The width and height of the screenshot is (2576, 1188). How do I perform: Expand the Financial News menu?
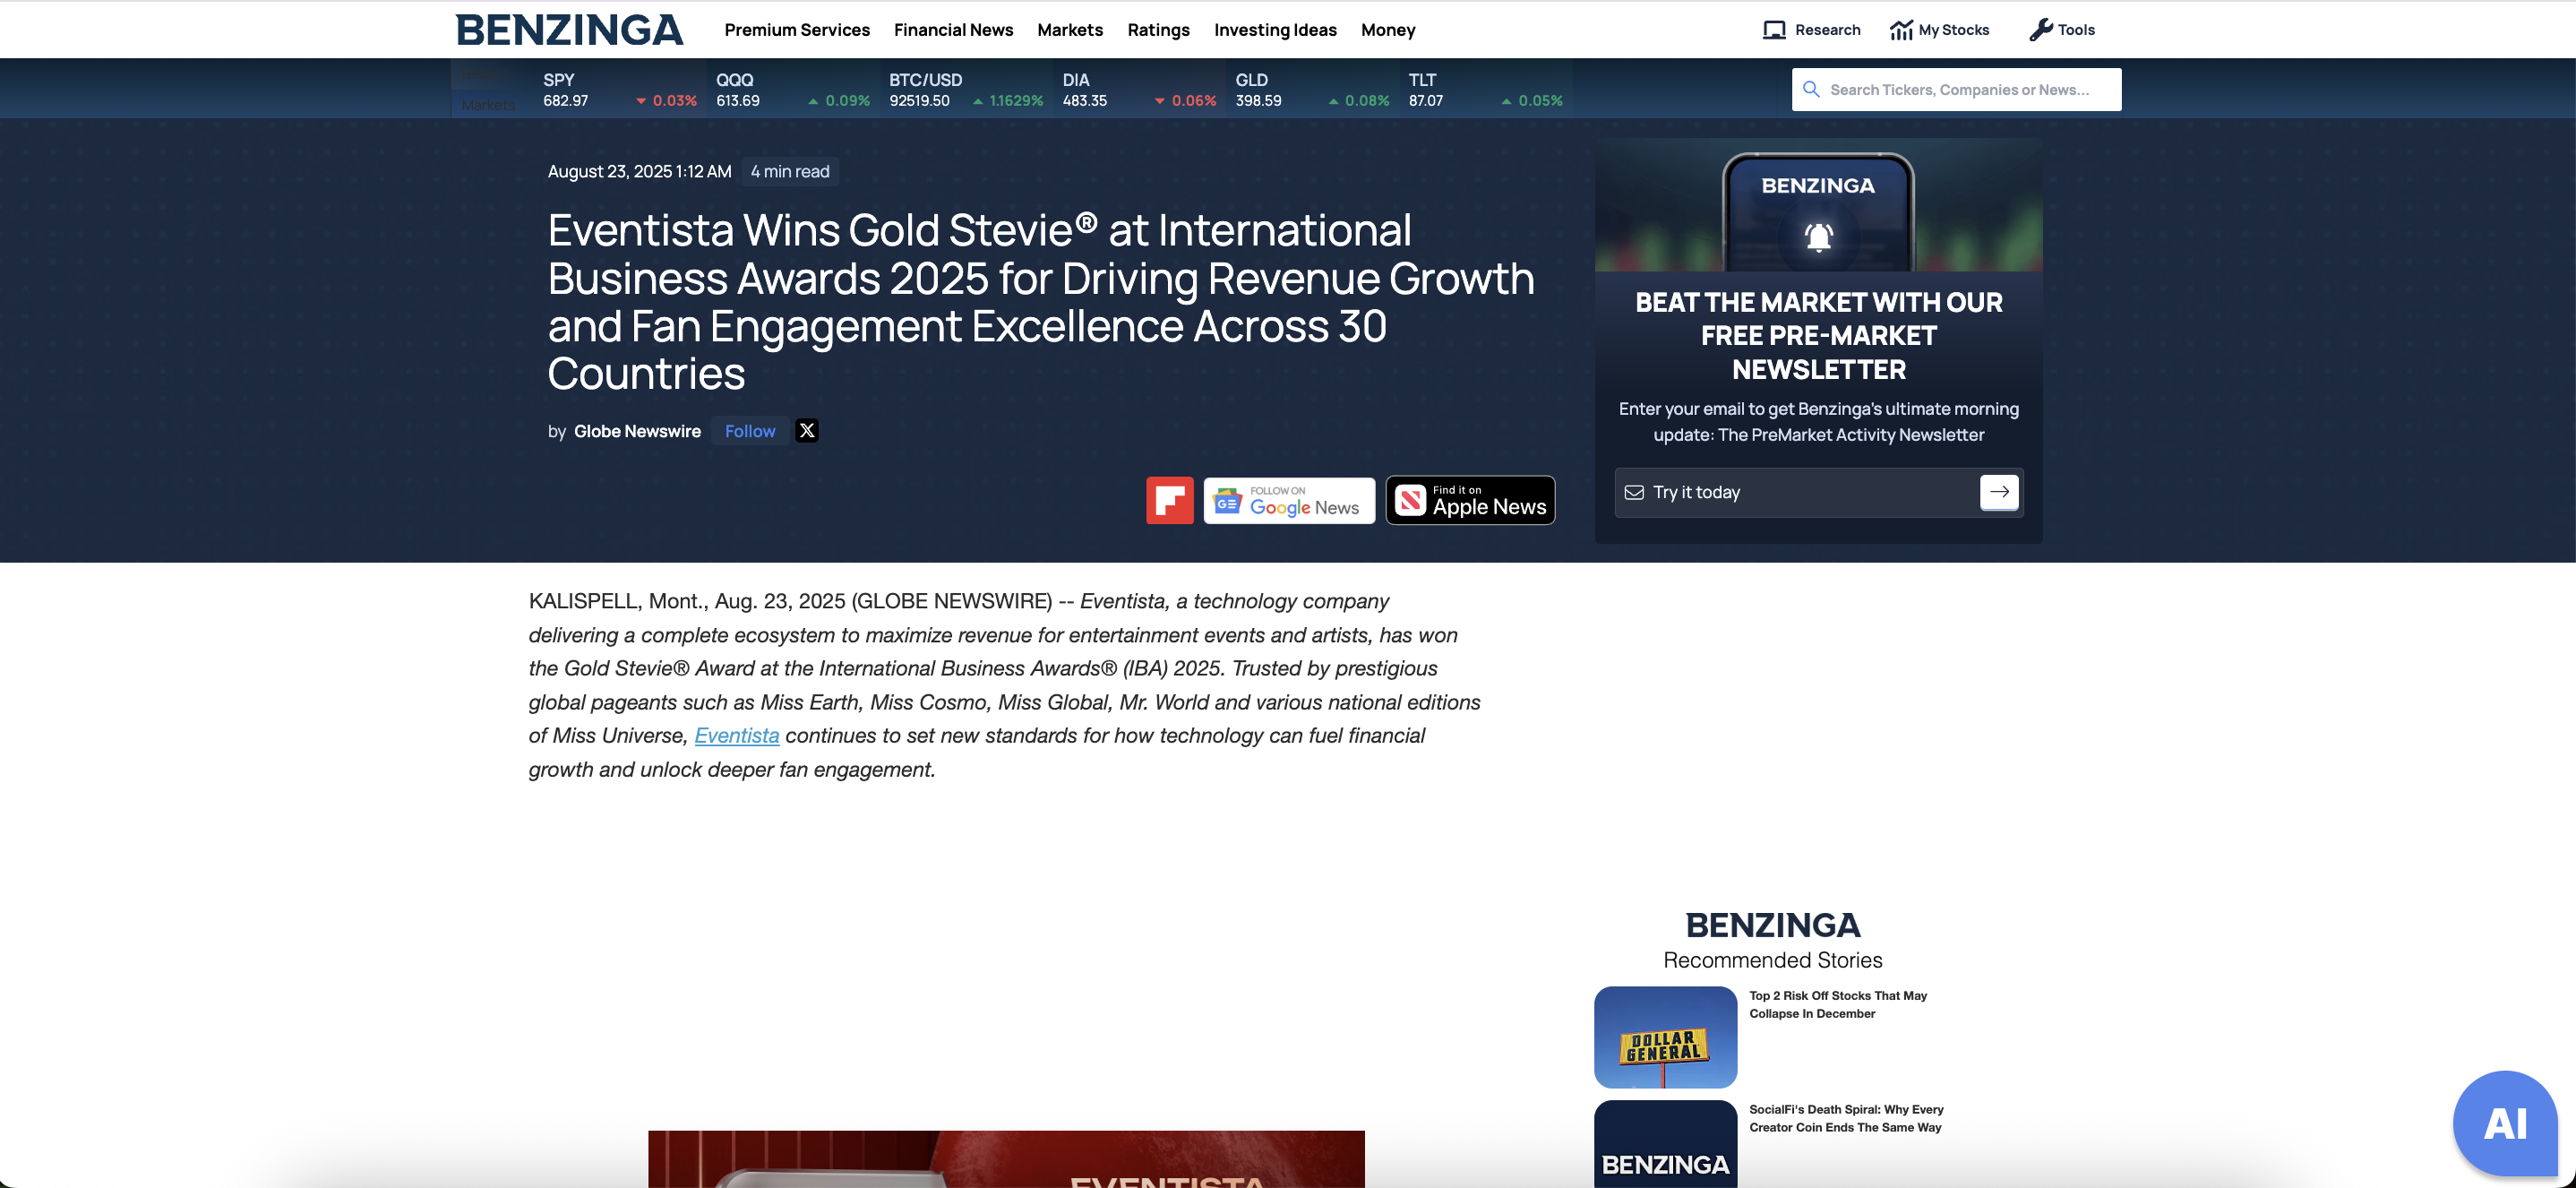pos(953,30)
